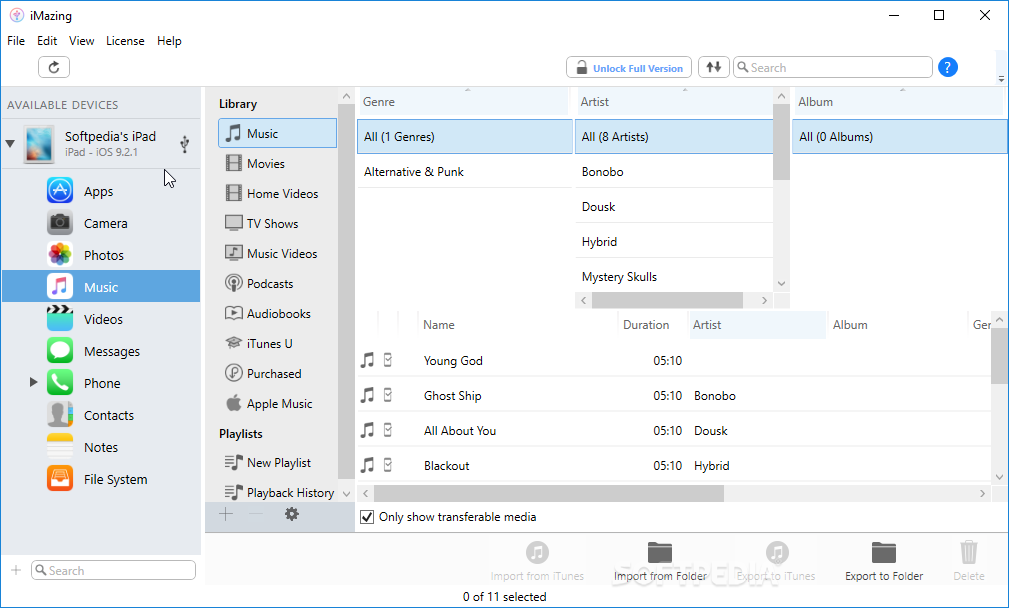The width and height of the screenshot is (1009, 608).
Task: Sort tracks by Duration column
Action: click(653, 325)
